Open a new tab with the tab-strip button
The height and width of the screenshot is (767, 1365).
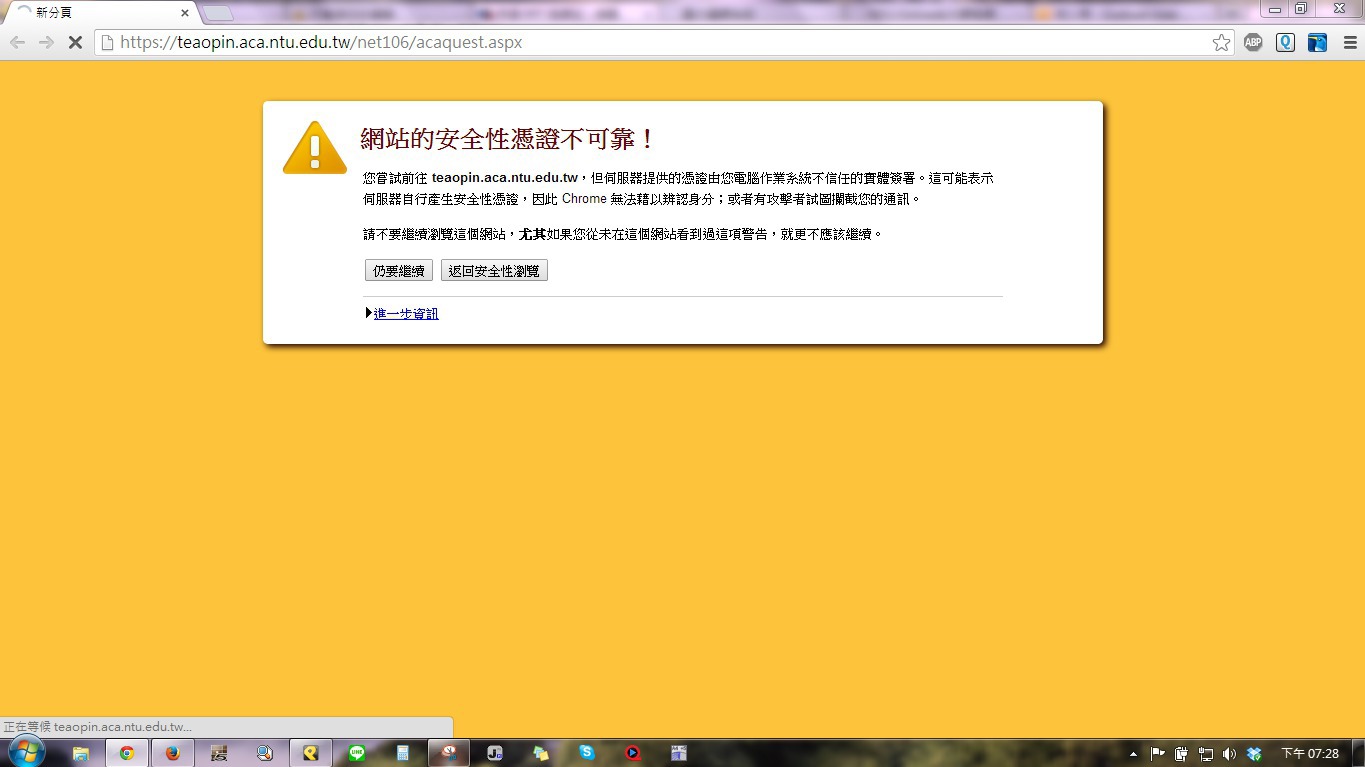tap(218, 13)
